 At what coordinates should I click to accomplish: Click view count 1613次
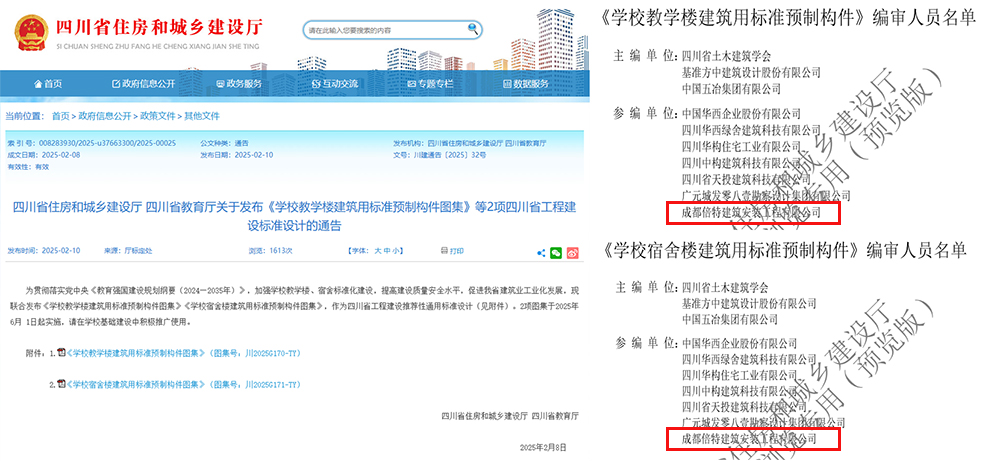pos(279,251)
